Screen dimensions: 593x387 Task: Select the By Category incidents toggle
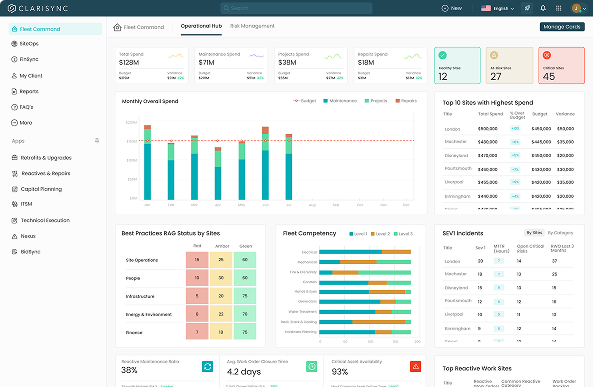click(x=560, y=233)
